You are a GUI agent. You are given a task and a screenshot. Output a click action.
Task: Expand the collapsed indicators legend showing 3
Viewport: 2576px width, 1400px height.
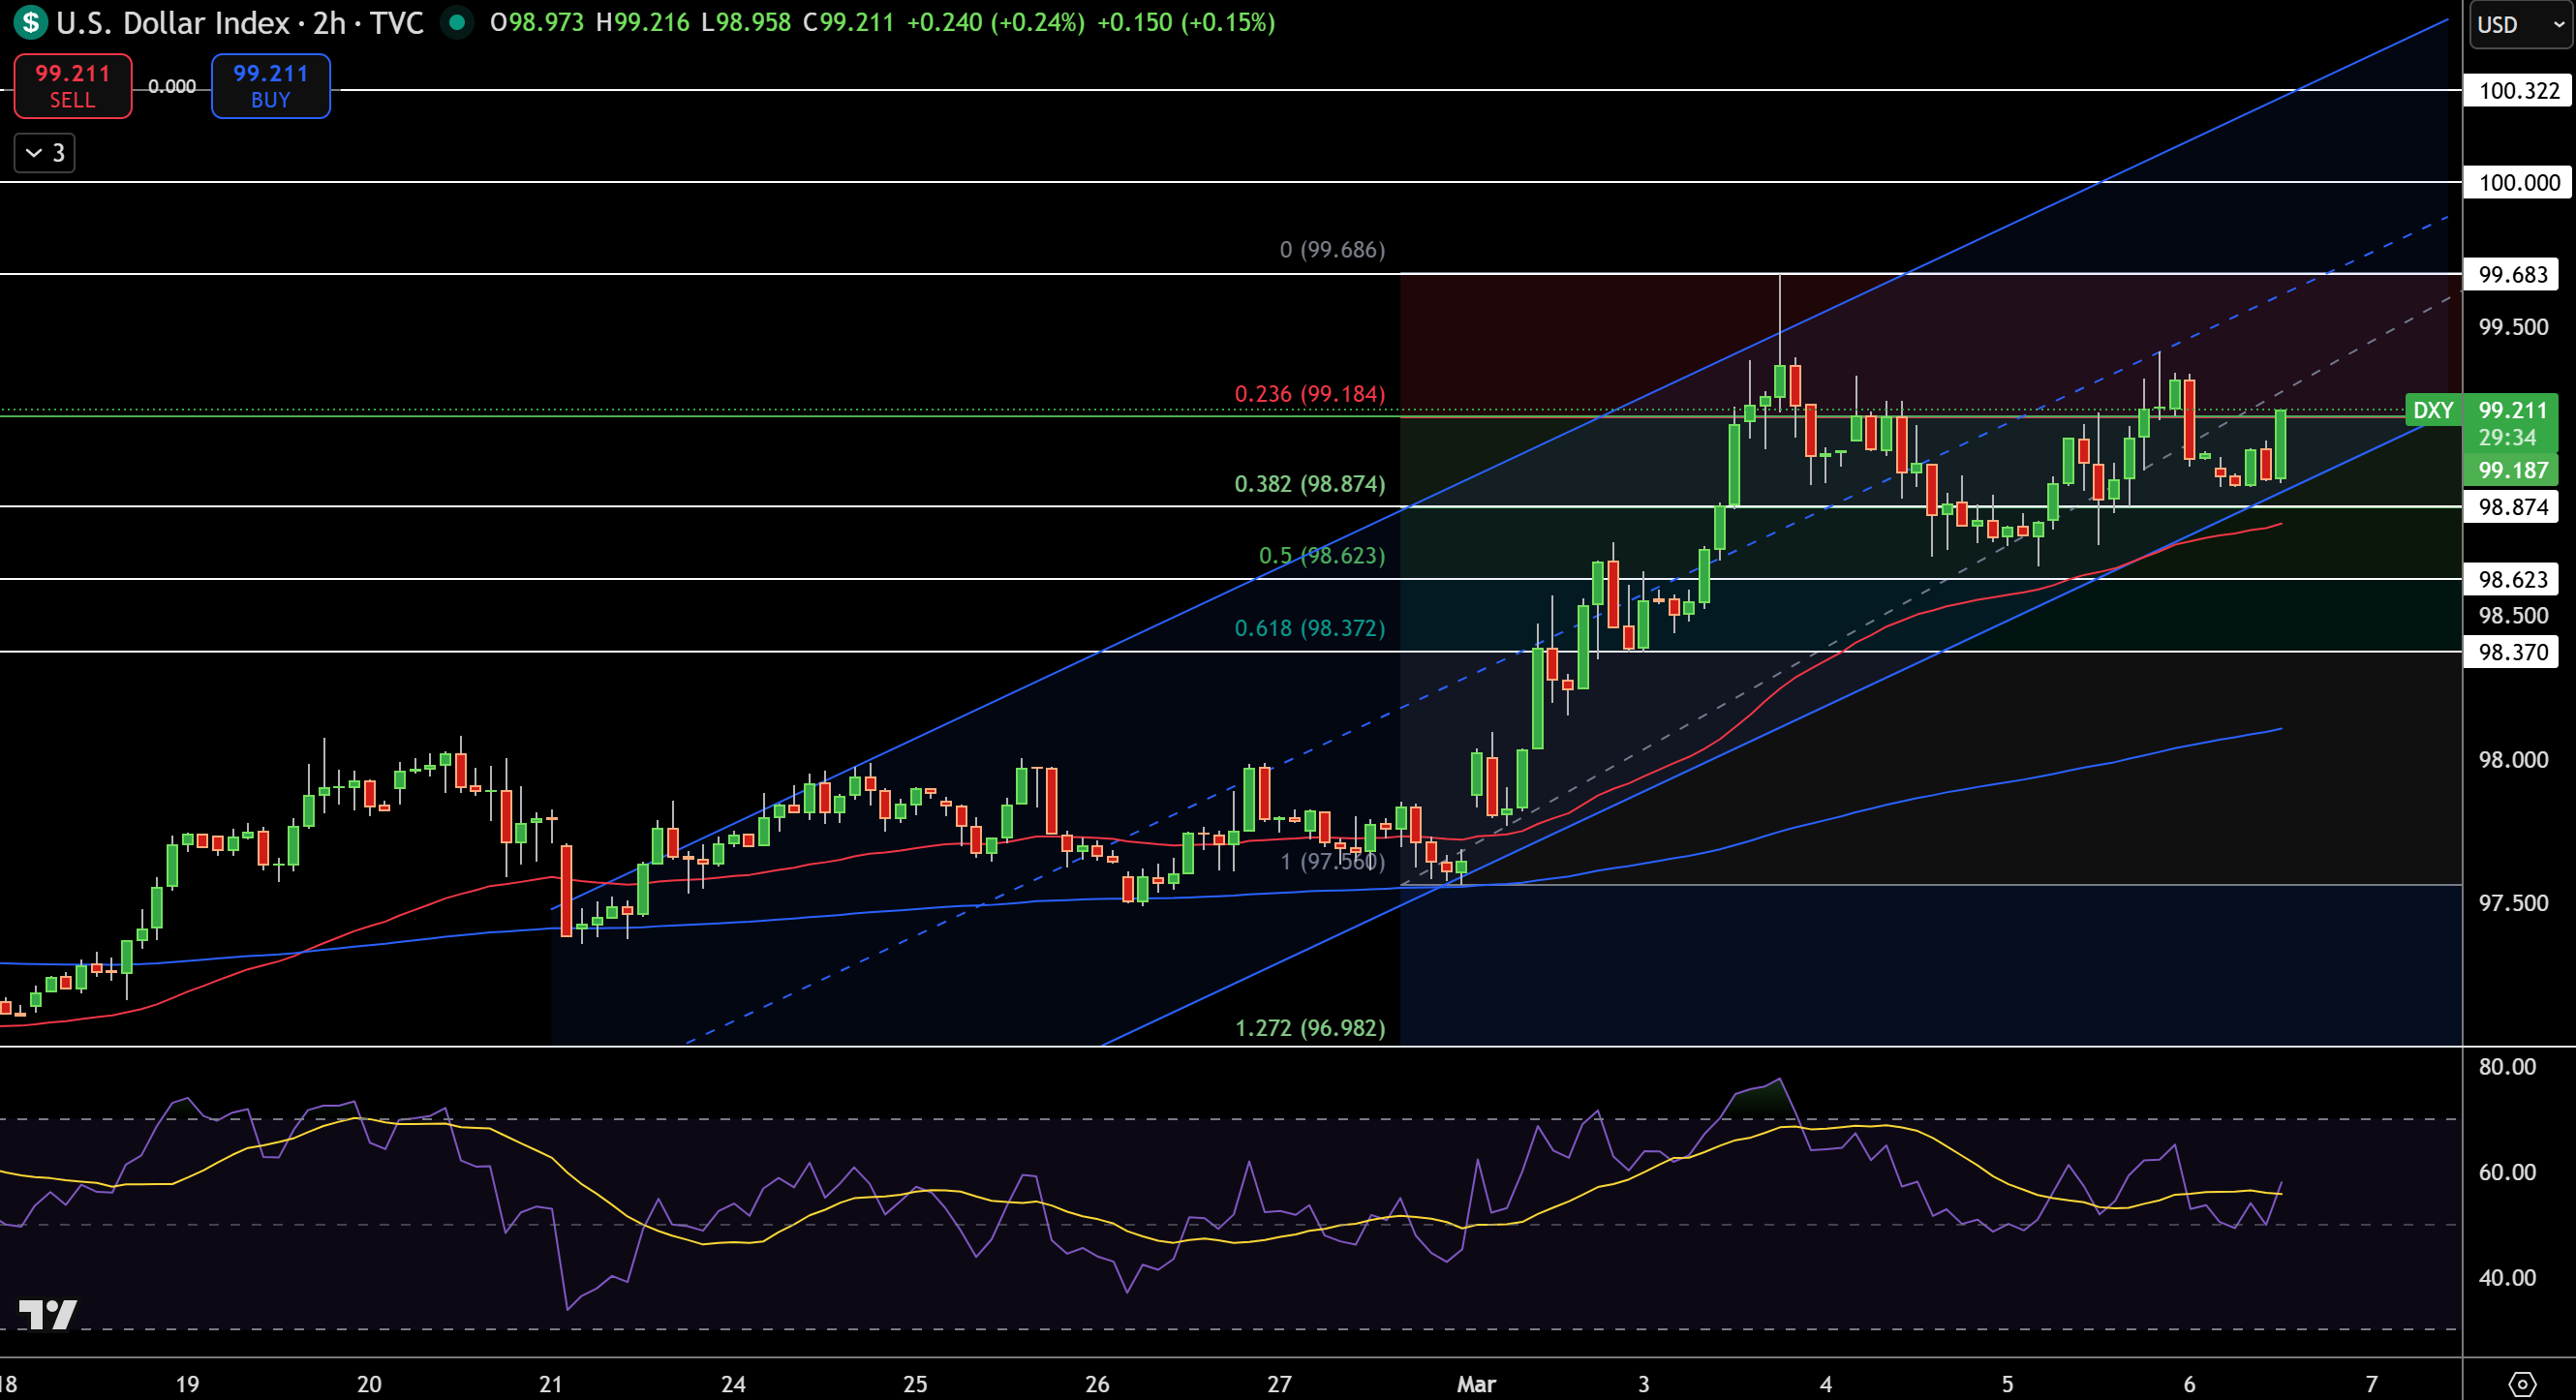(x=45, y=153)
